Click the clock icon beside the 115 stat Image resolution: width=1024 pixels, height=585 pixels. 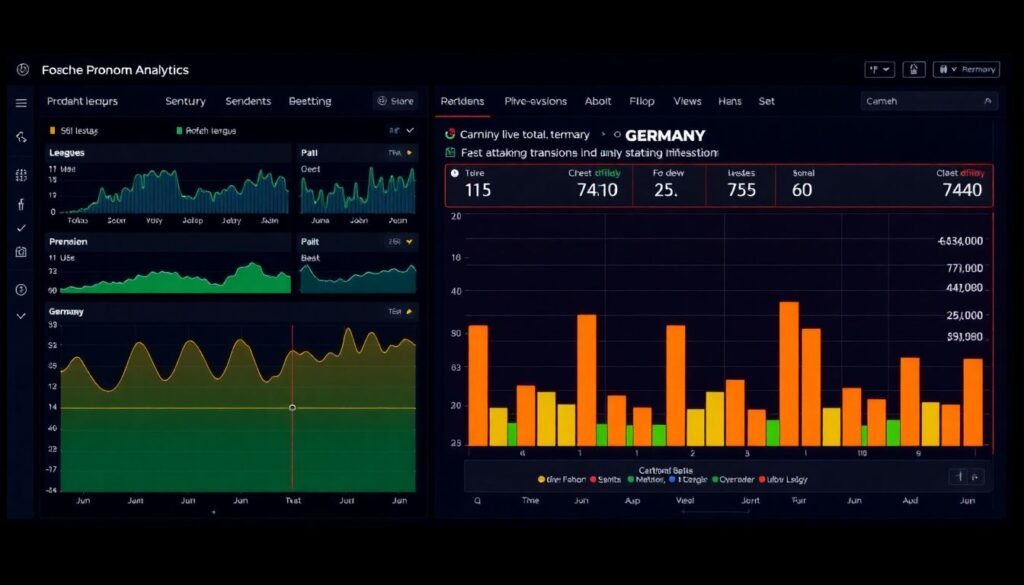455,173
